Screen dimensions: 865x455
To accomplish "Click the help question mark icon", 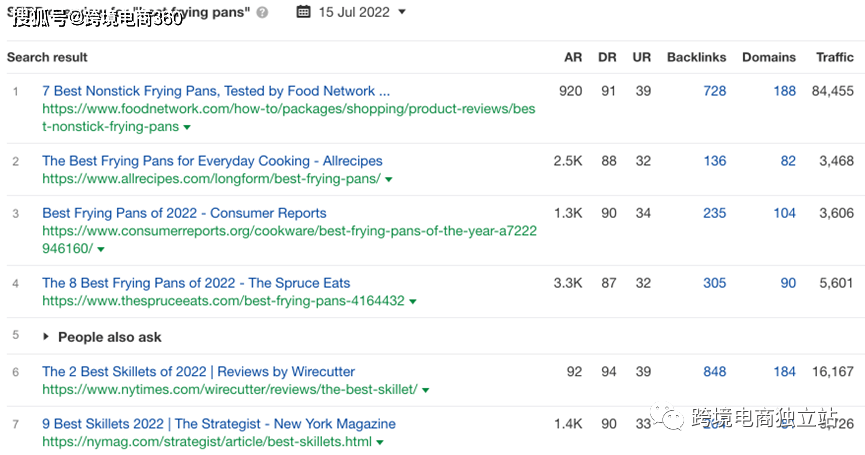I will click(x=263, y=12).
